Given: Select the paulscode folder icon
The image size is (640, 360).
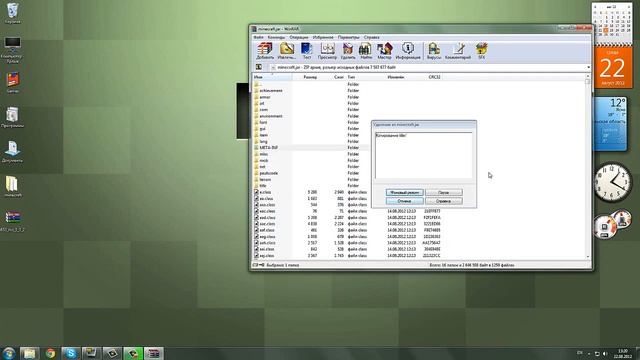Looking at the screenshot, I should pos(256,173).
